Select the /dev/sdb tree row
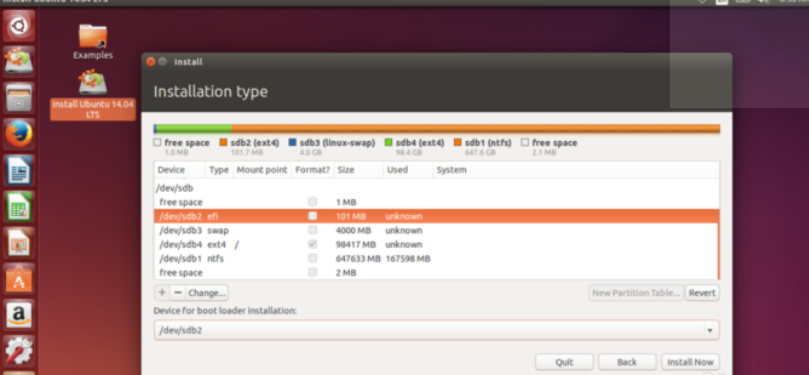This screenshot has width=809, height=375. click(x=436, y=188)
